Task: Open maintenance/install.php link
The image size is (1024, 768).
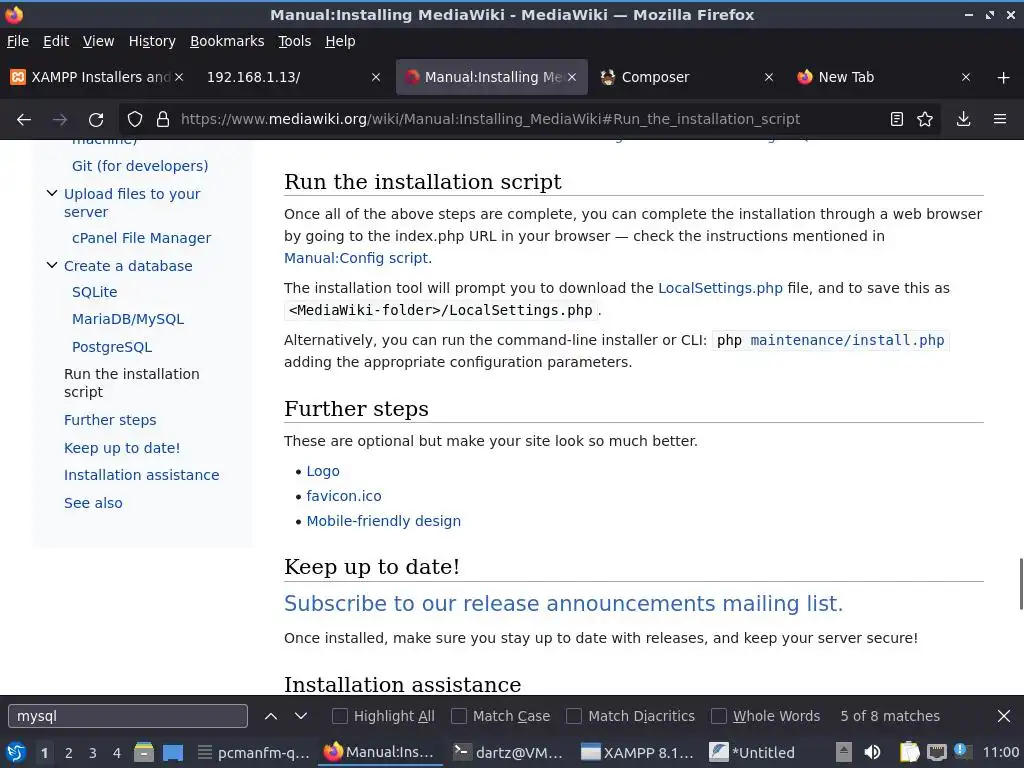Action: pos(847,340)
